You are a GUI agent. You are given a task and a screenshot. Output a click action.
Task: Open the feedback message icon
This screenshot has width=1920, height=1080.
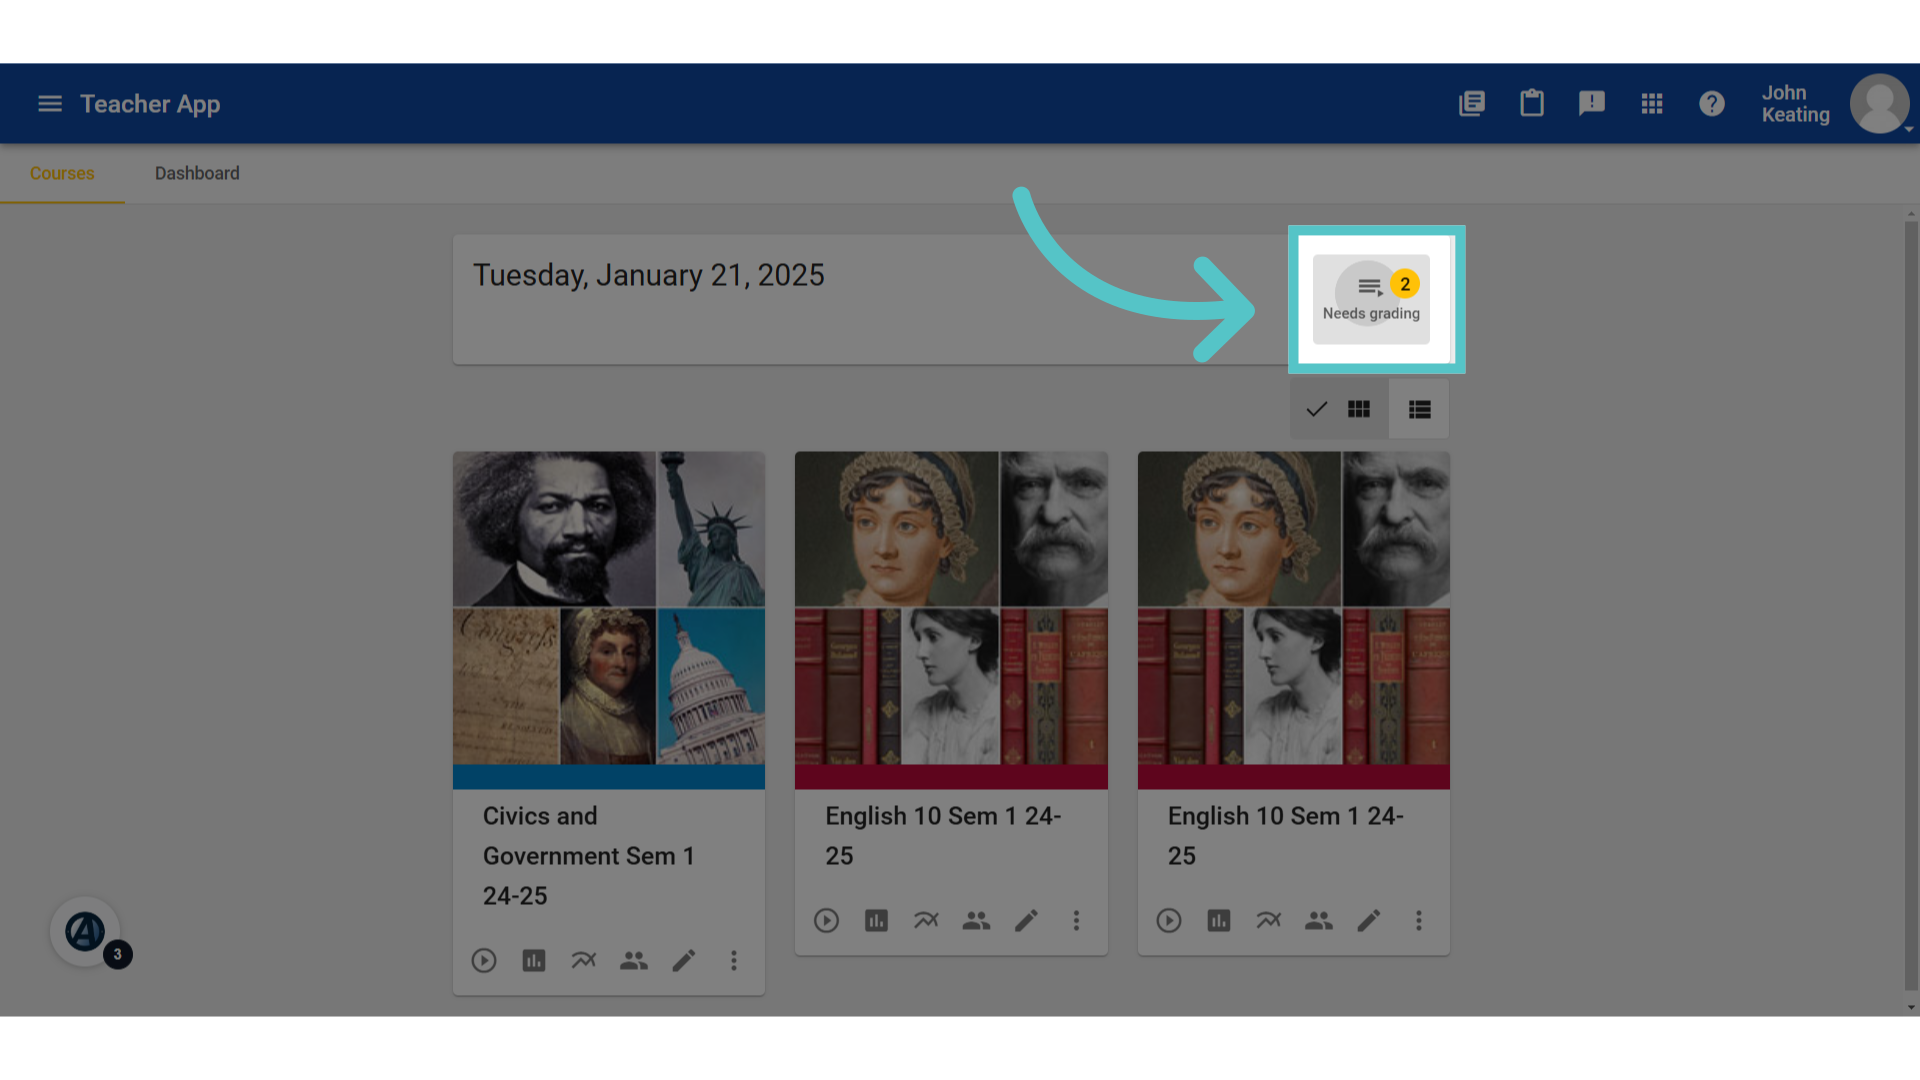1592,104
